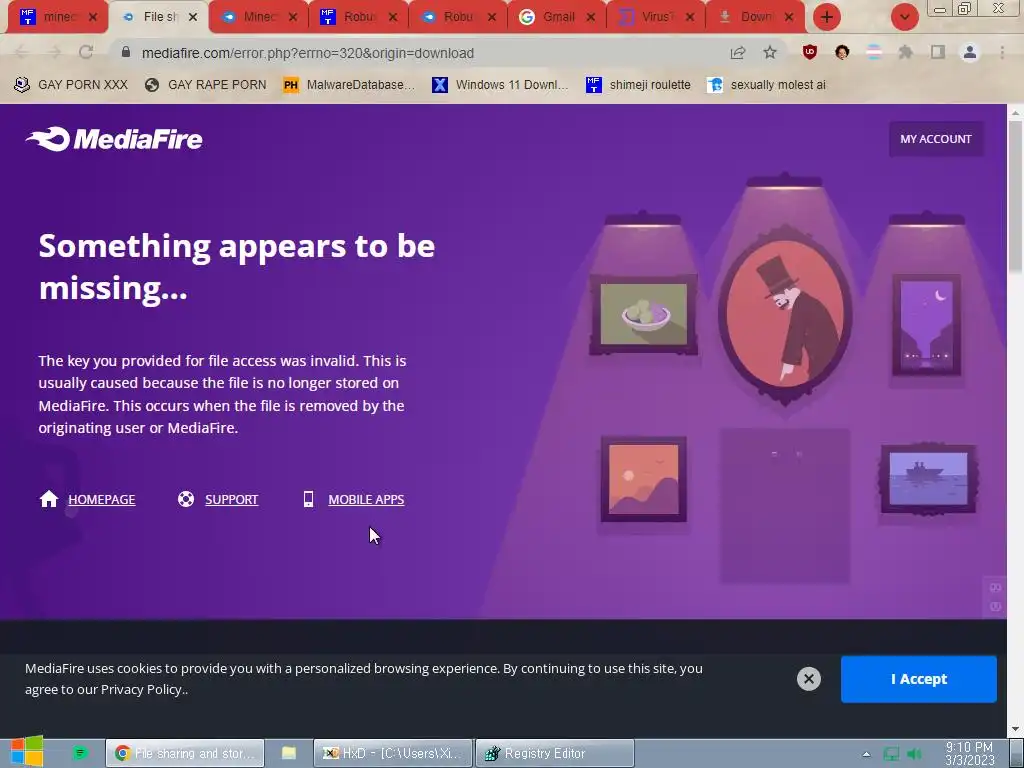Viewport: 1024px width, 768px height.
Task: Follow the HOMEPAGE link
Action: 102,500
